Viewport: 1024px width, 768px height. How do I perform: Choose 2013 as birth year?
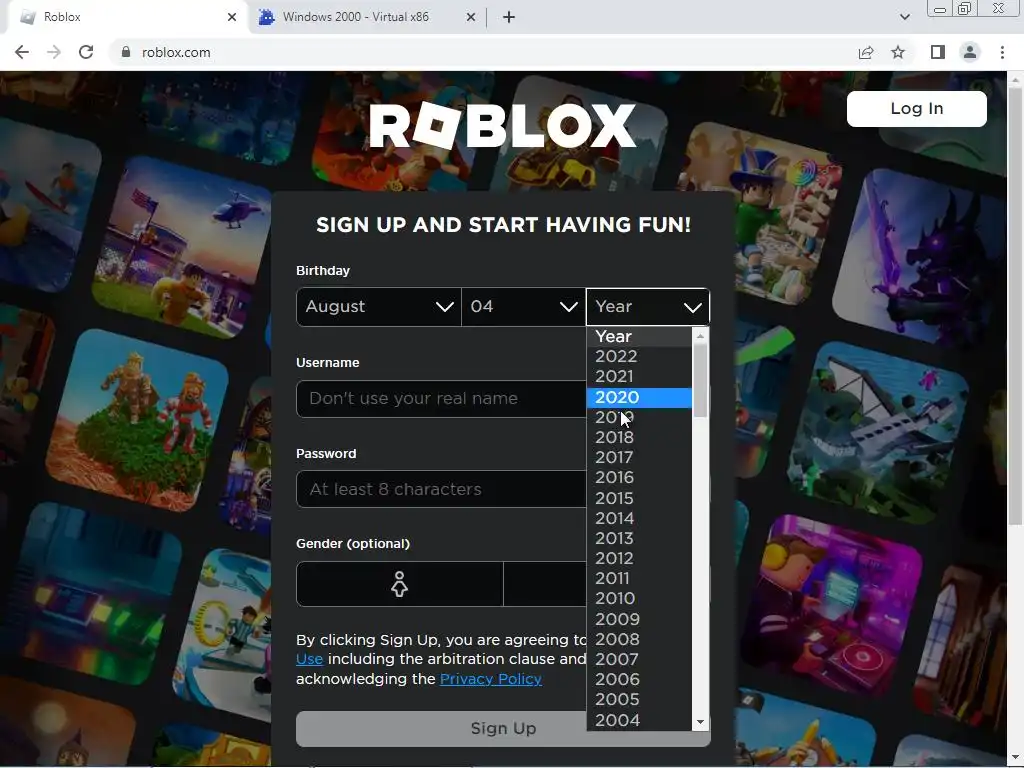tap(639, 538)
